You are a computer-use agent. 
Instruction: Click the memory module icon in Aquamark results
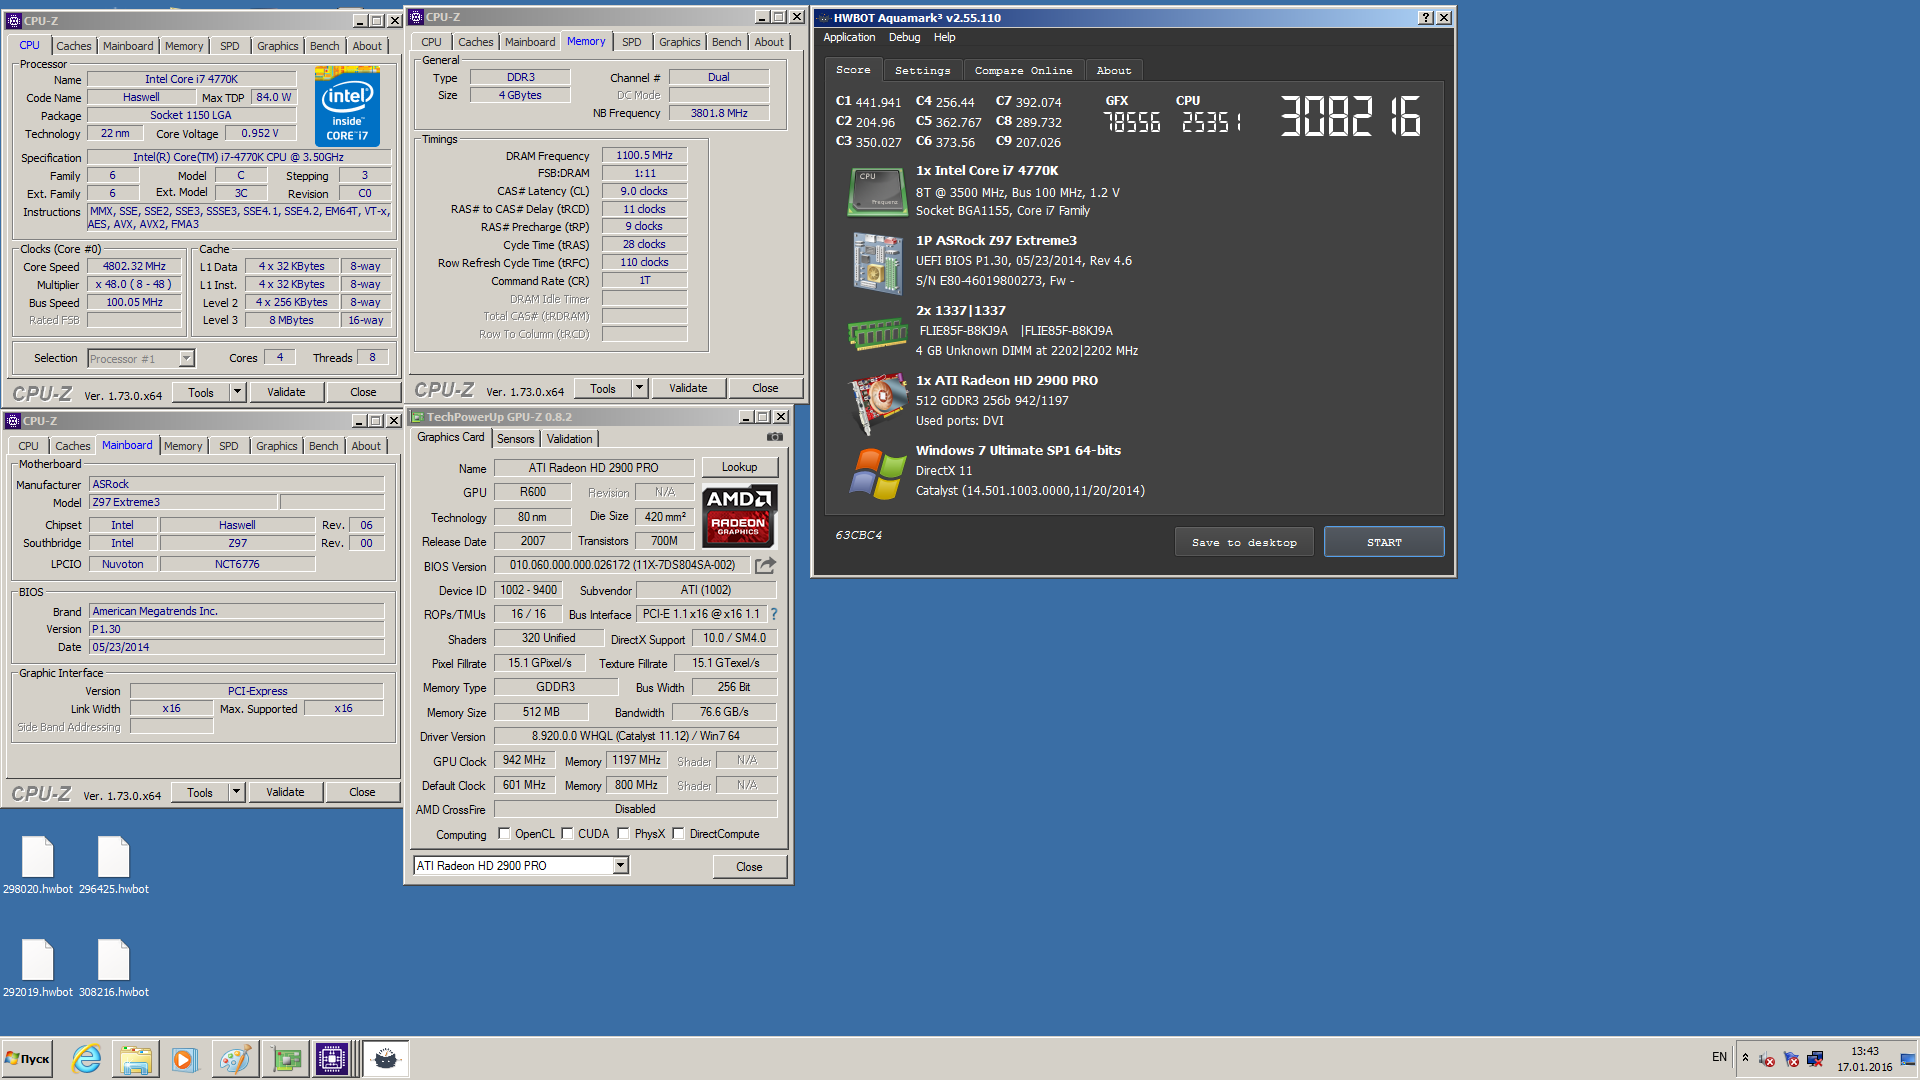pyautogui.click(x=877, y=334)
